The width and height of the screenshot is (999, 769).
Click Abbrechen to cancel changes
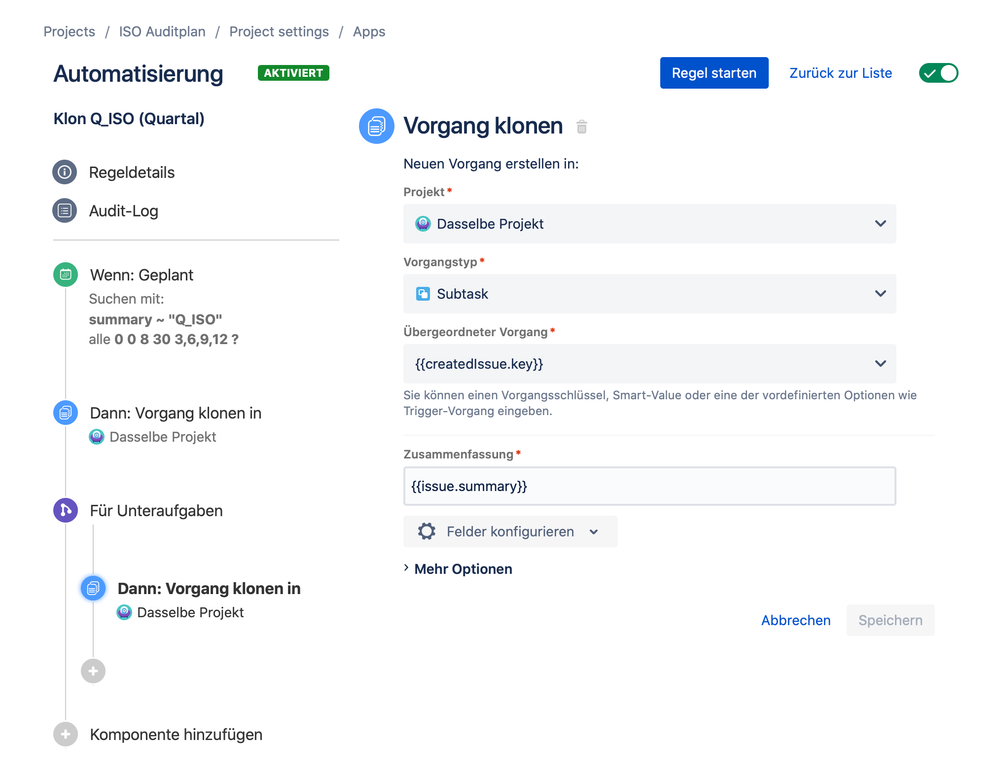tap(796, 620)
